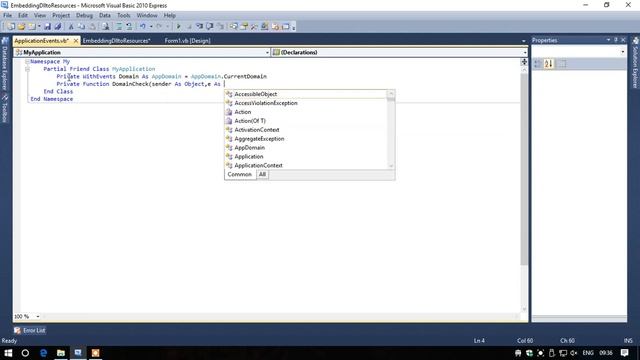Screen dimensions: 640x360
Task: Switch to the EmbeddingDlltoResources tab
Action: point(117,41)
